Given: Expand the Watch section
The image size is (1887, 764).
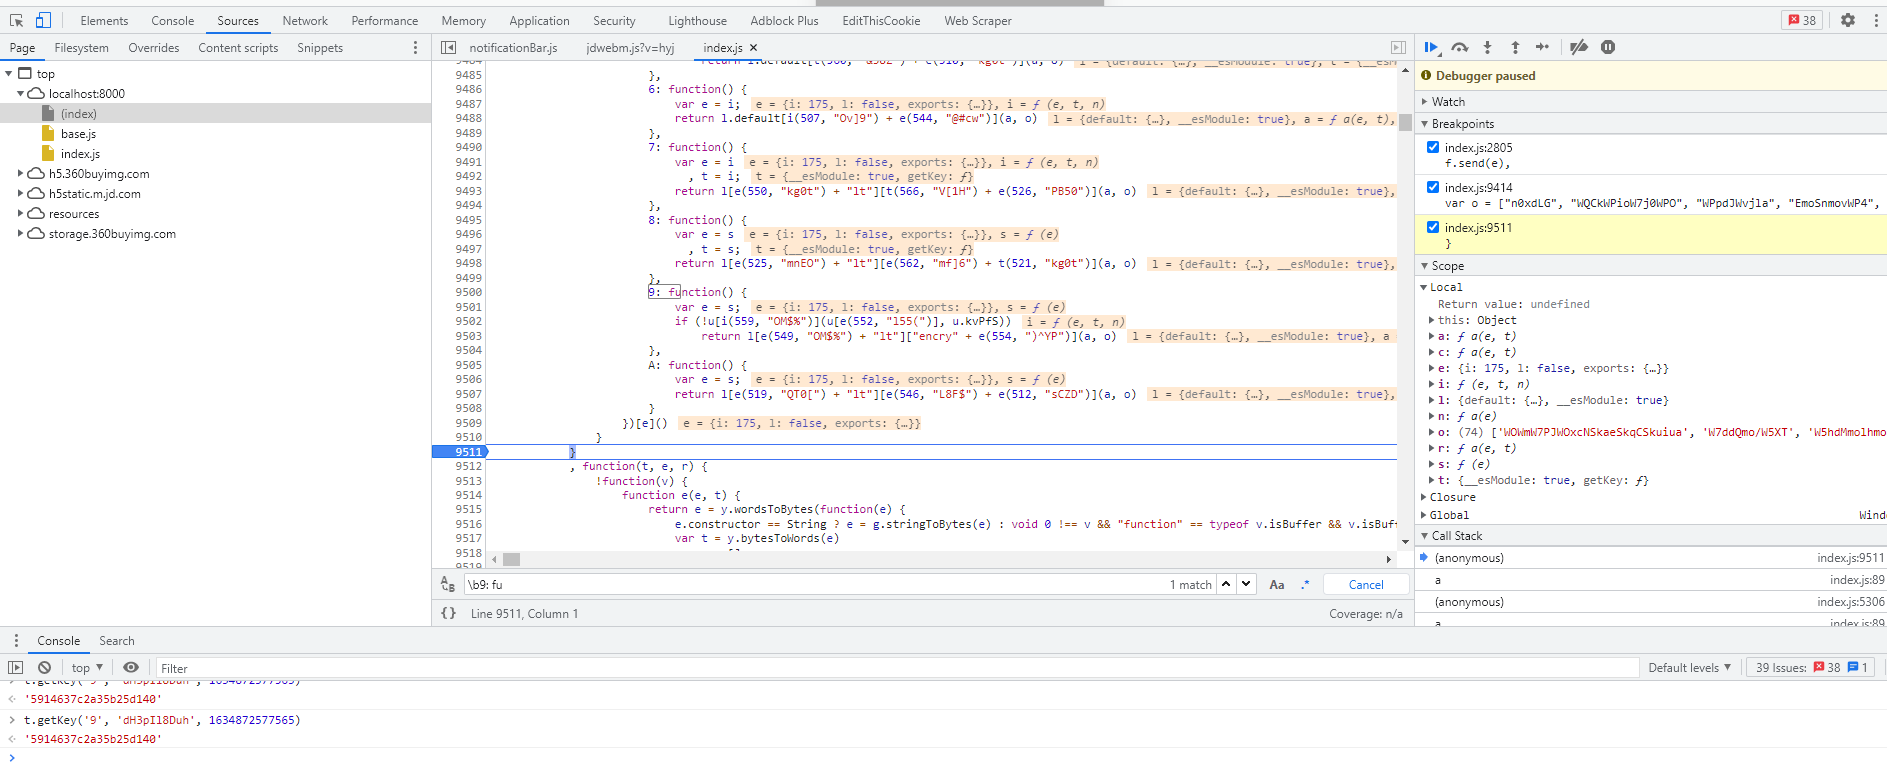Looking at the screenshot, I should pyautogui.click(x=1447, y=101).
